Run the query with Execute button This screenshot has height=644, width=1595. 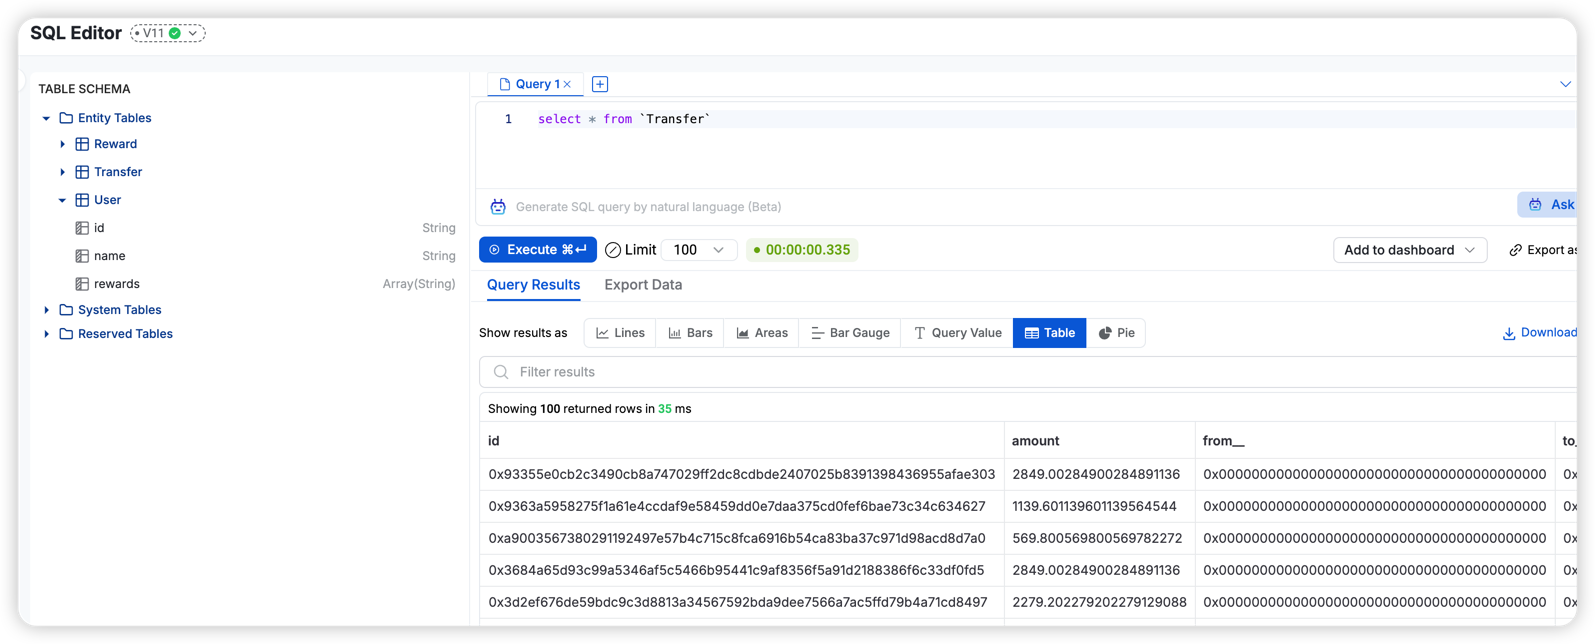click(538, 250)
